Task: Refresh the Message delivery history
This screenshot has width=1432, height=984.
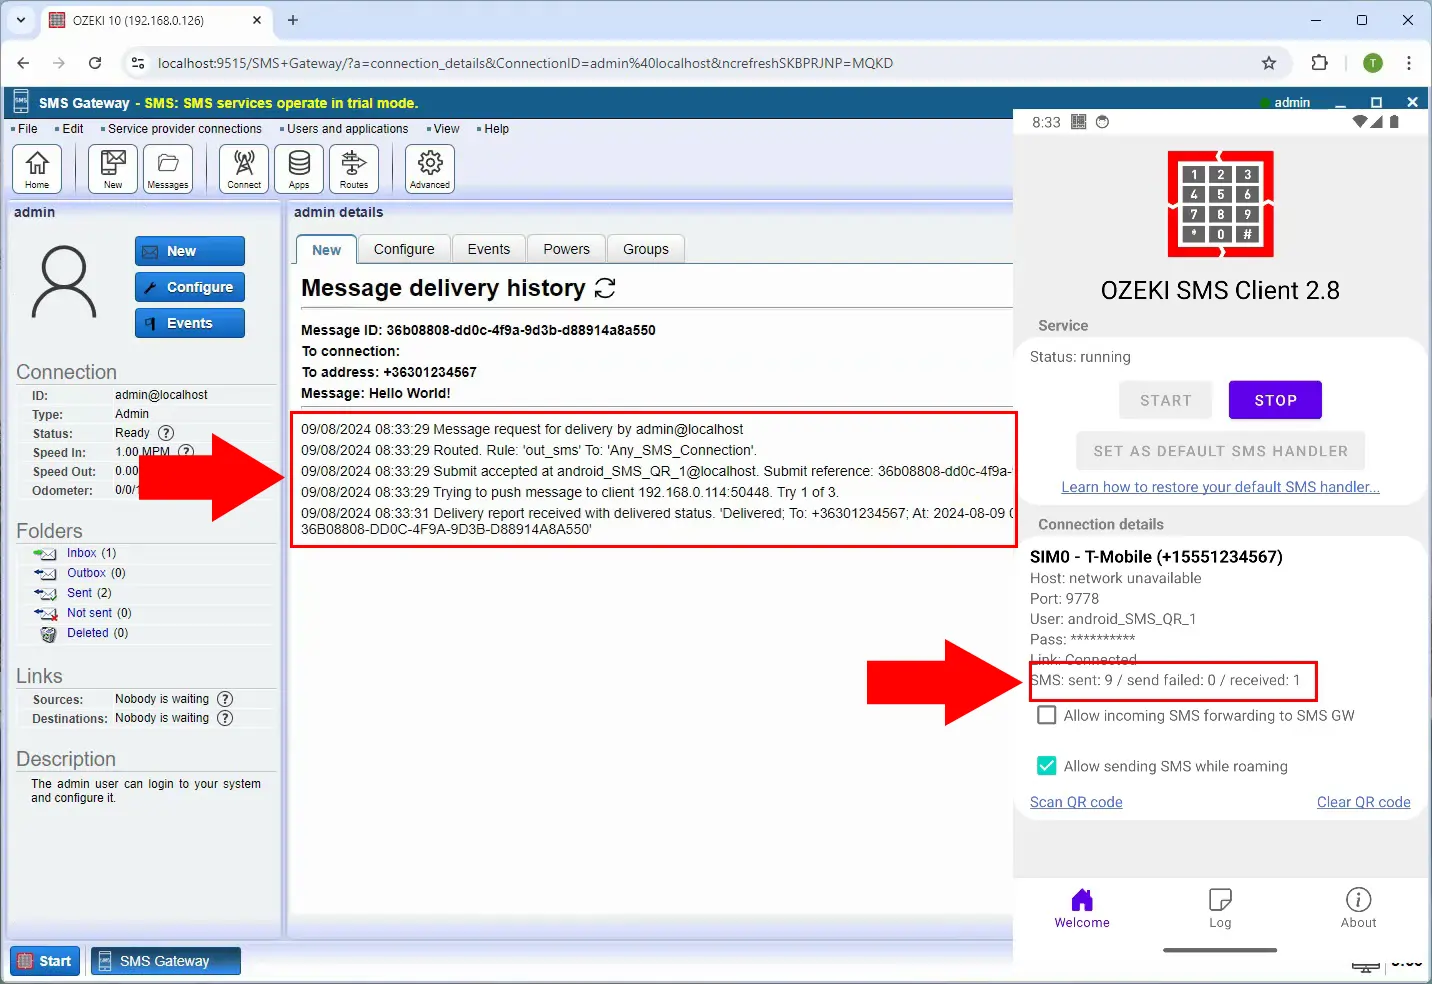Action: pyautogui.click(x=605, y=288)
